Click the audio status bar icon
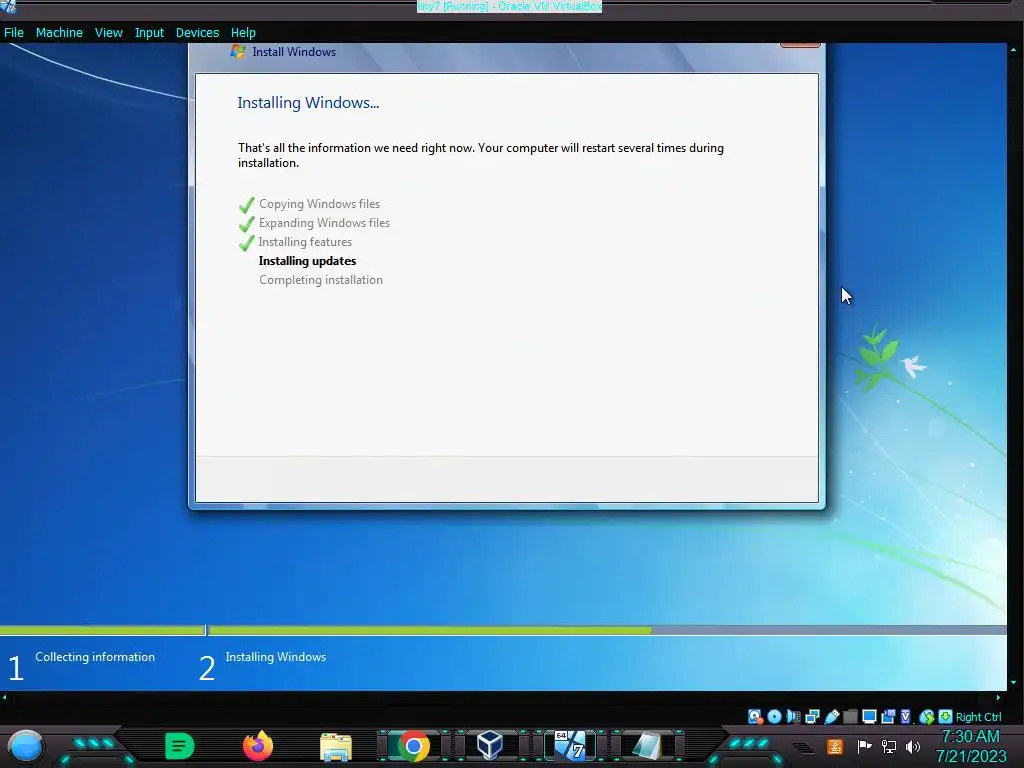 [793, 716]
